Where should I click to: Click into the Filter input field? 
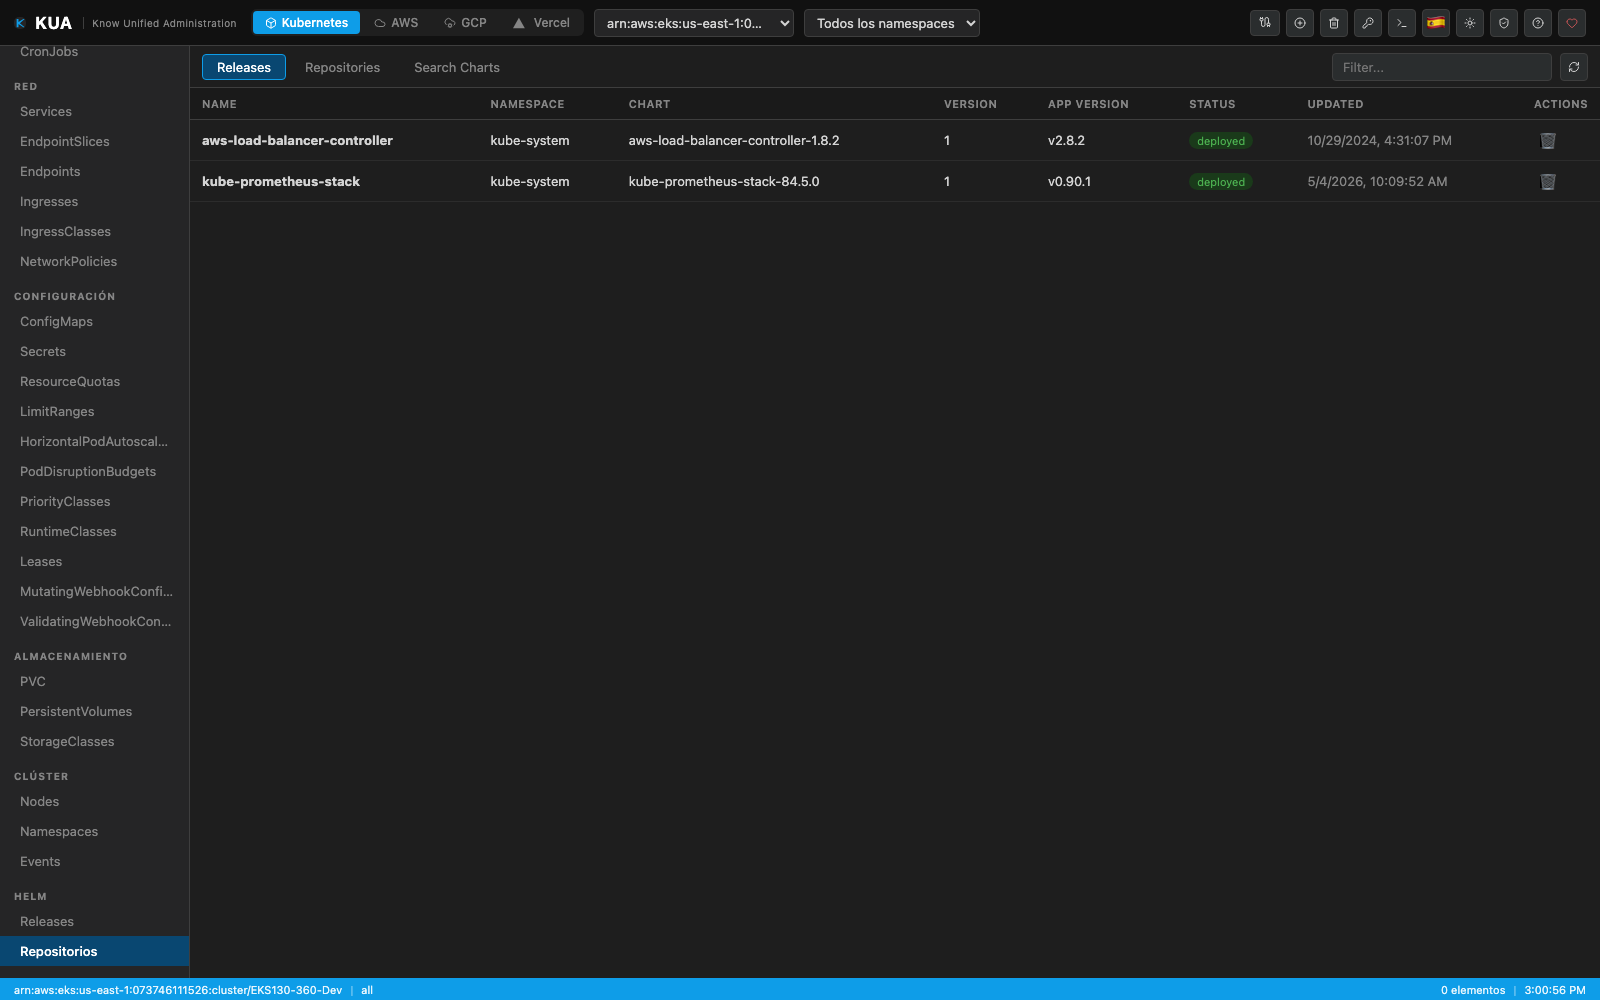pyautogui.click(x=1442, y=67)
